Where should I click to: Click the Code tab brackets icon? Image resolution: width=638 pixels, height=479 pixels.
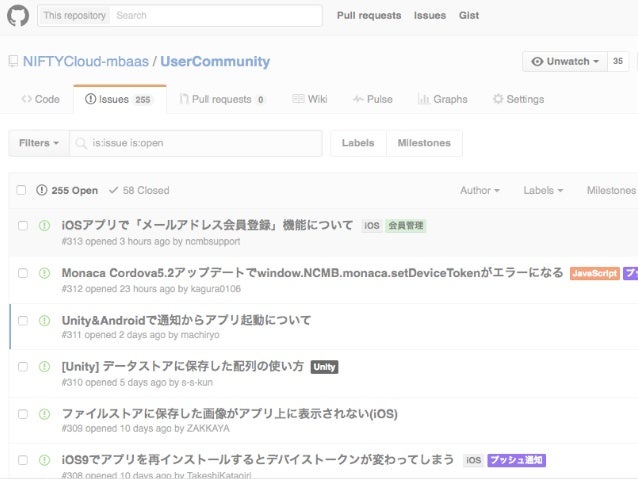point(26,99)
